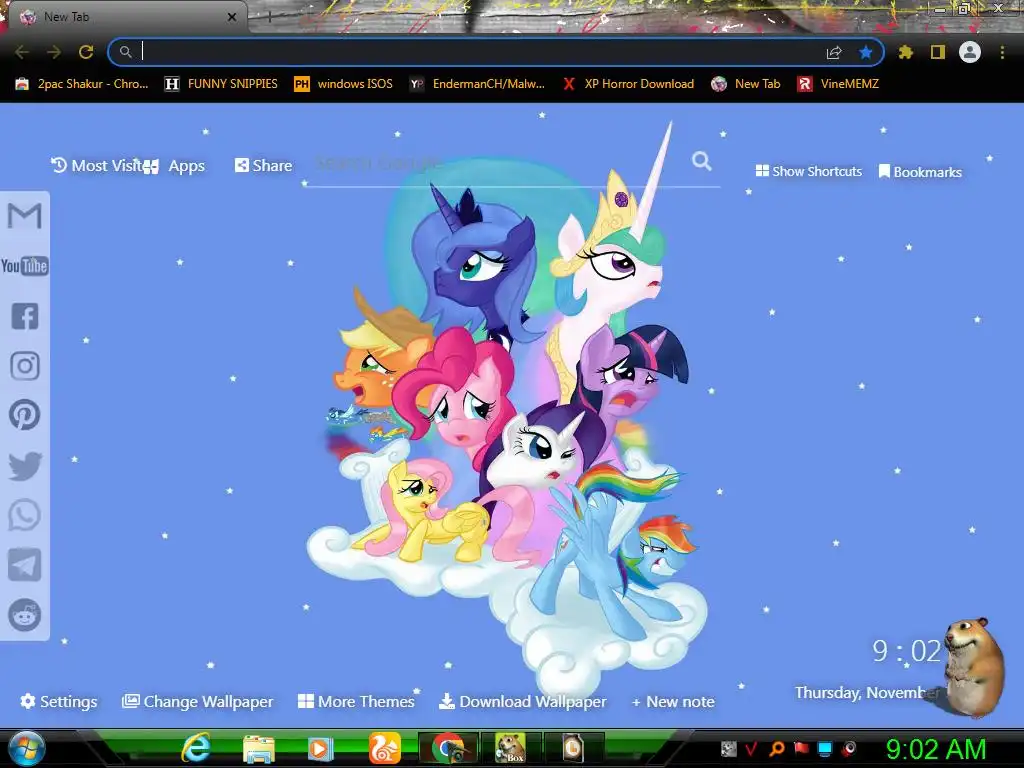Click the taskbar 9:02 AM clock
The image size is (1024, 768).
click(936, 749)
